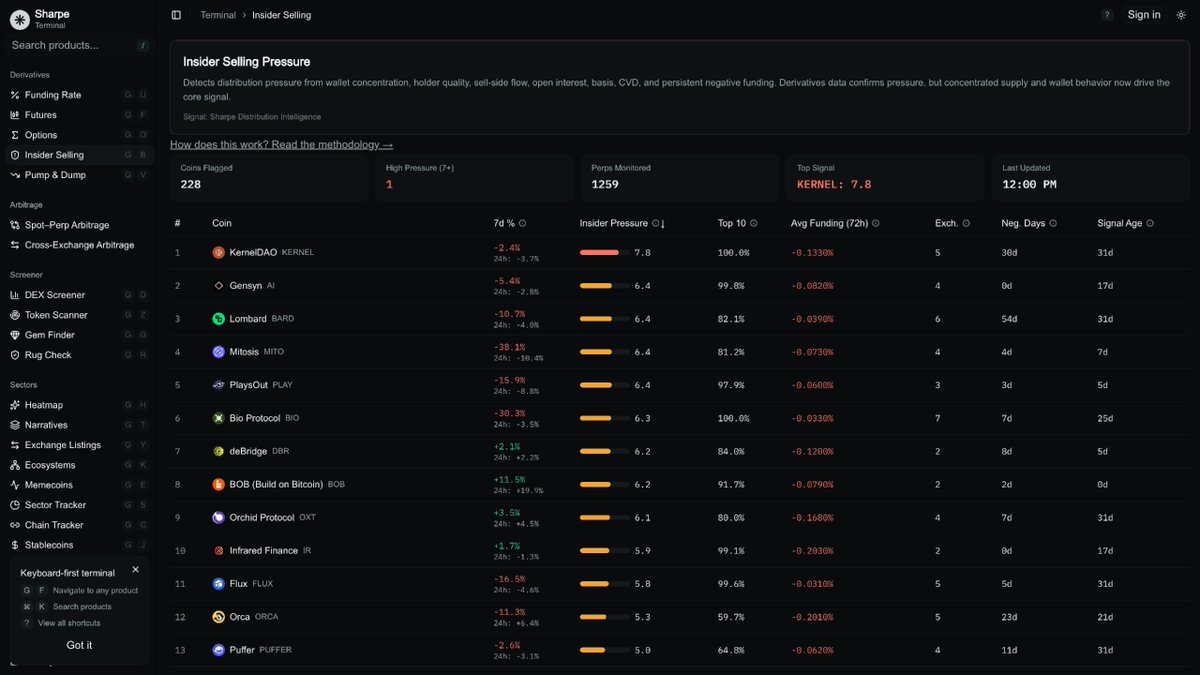Sort by Insider Pressure column header

tap(623, 223)
